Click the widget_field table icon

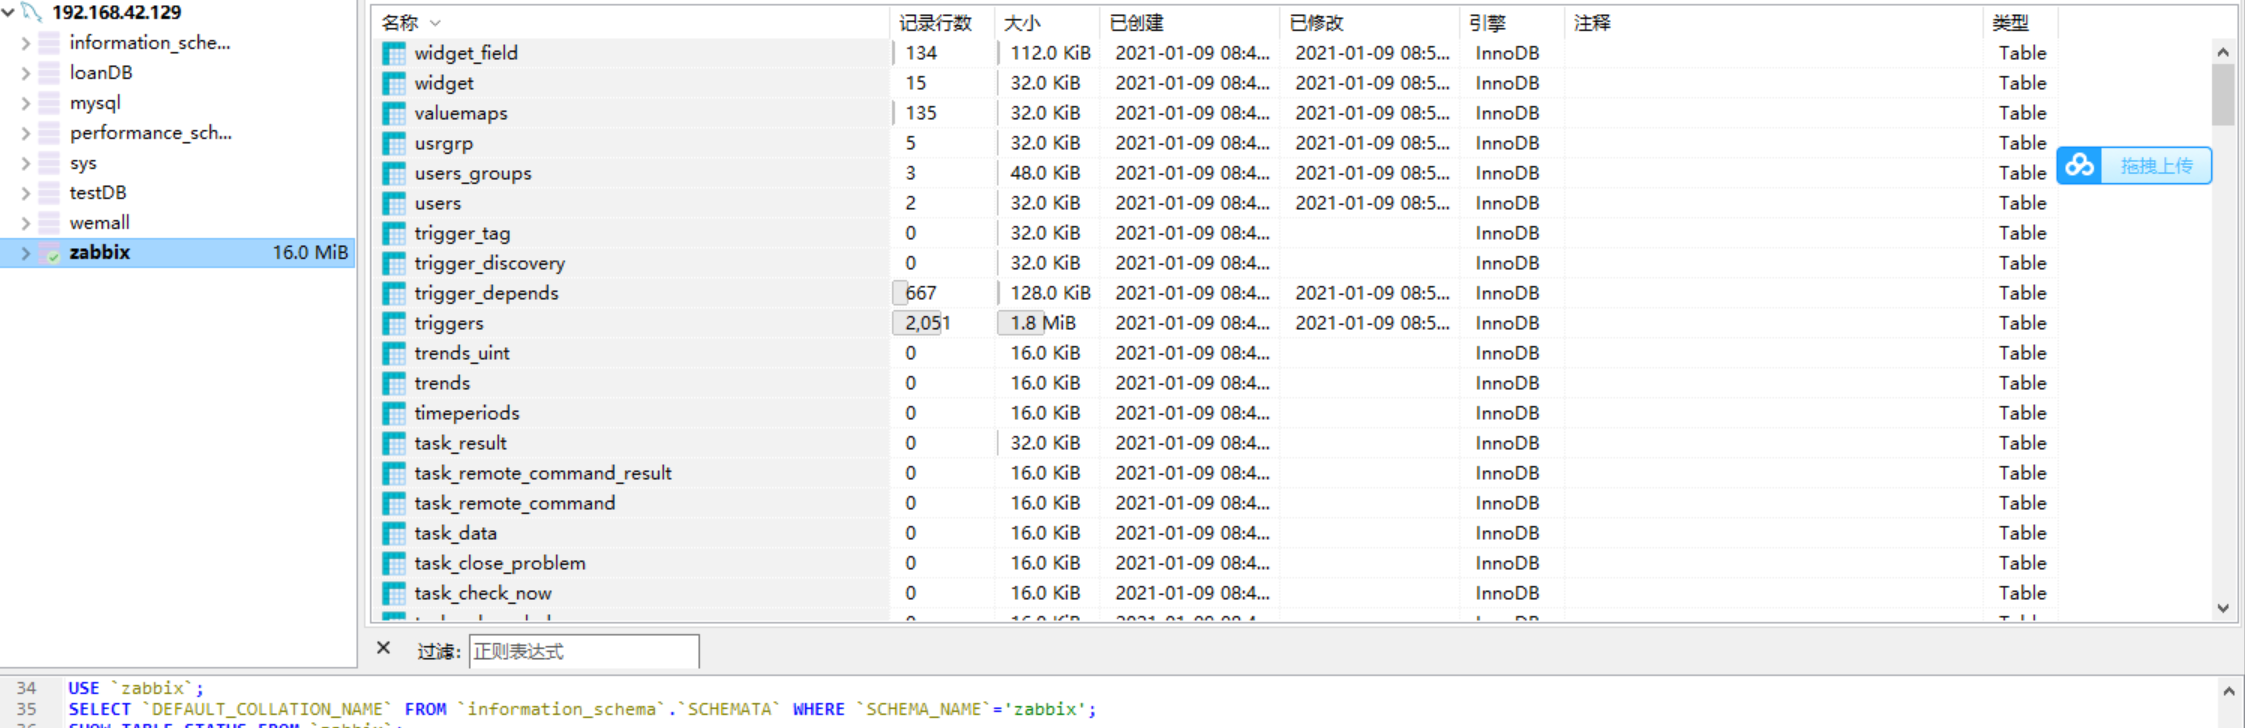[394, 53]
